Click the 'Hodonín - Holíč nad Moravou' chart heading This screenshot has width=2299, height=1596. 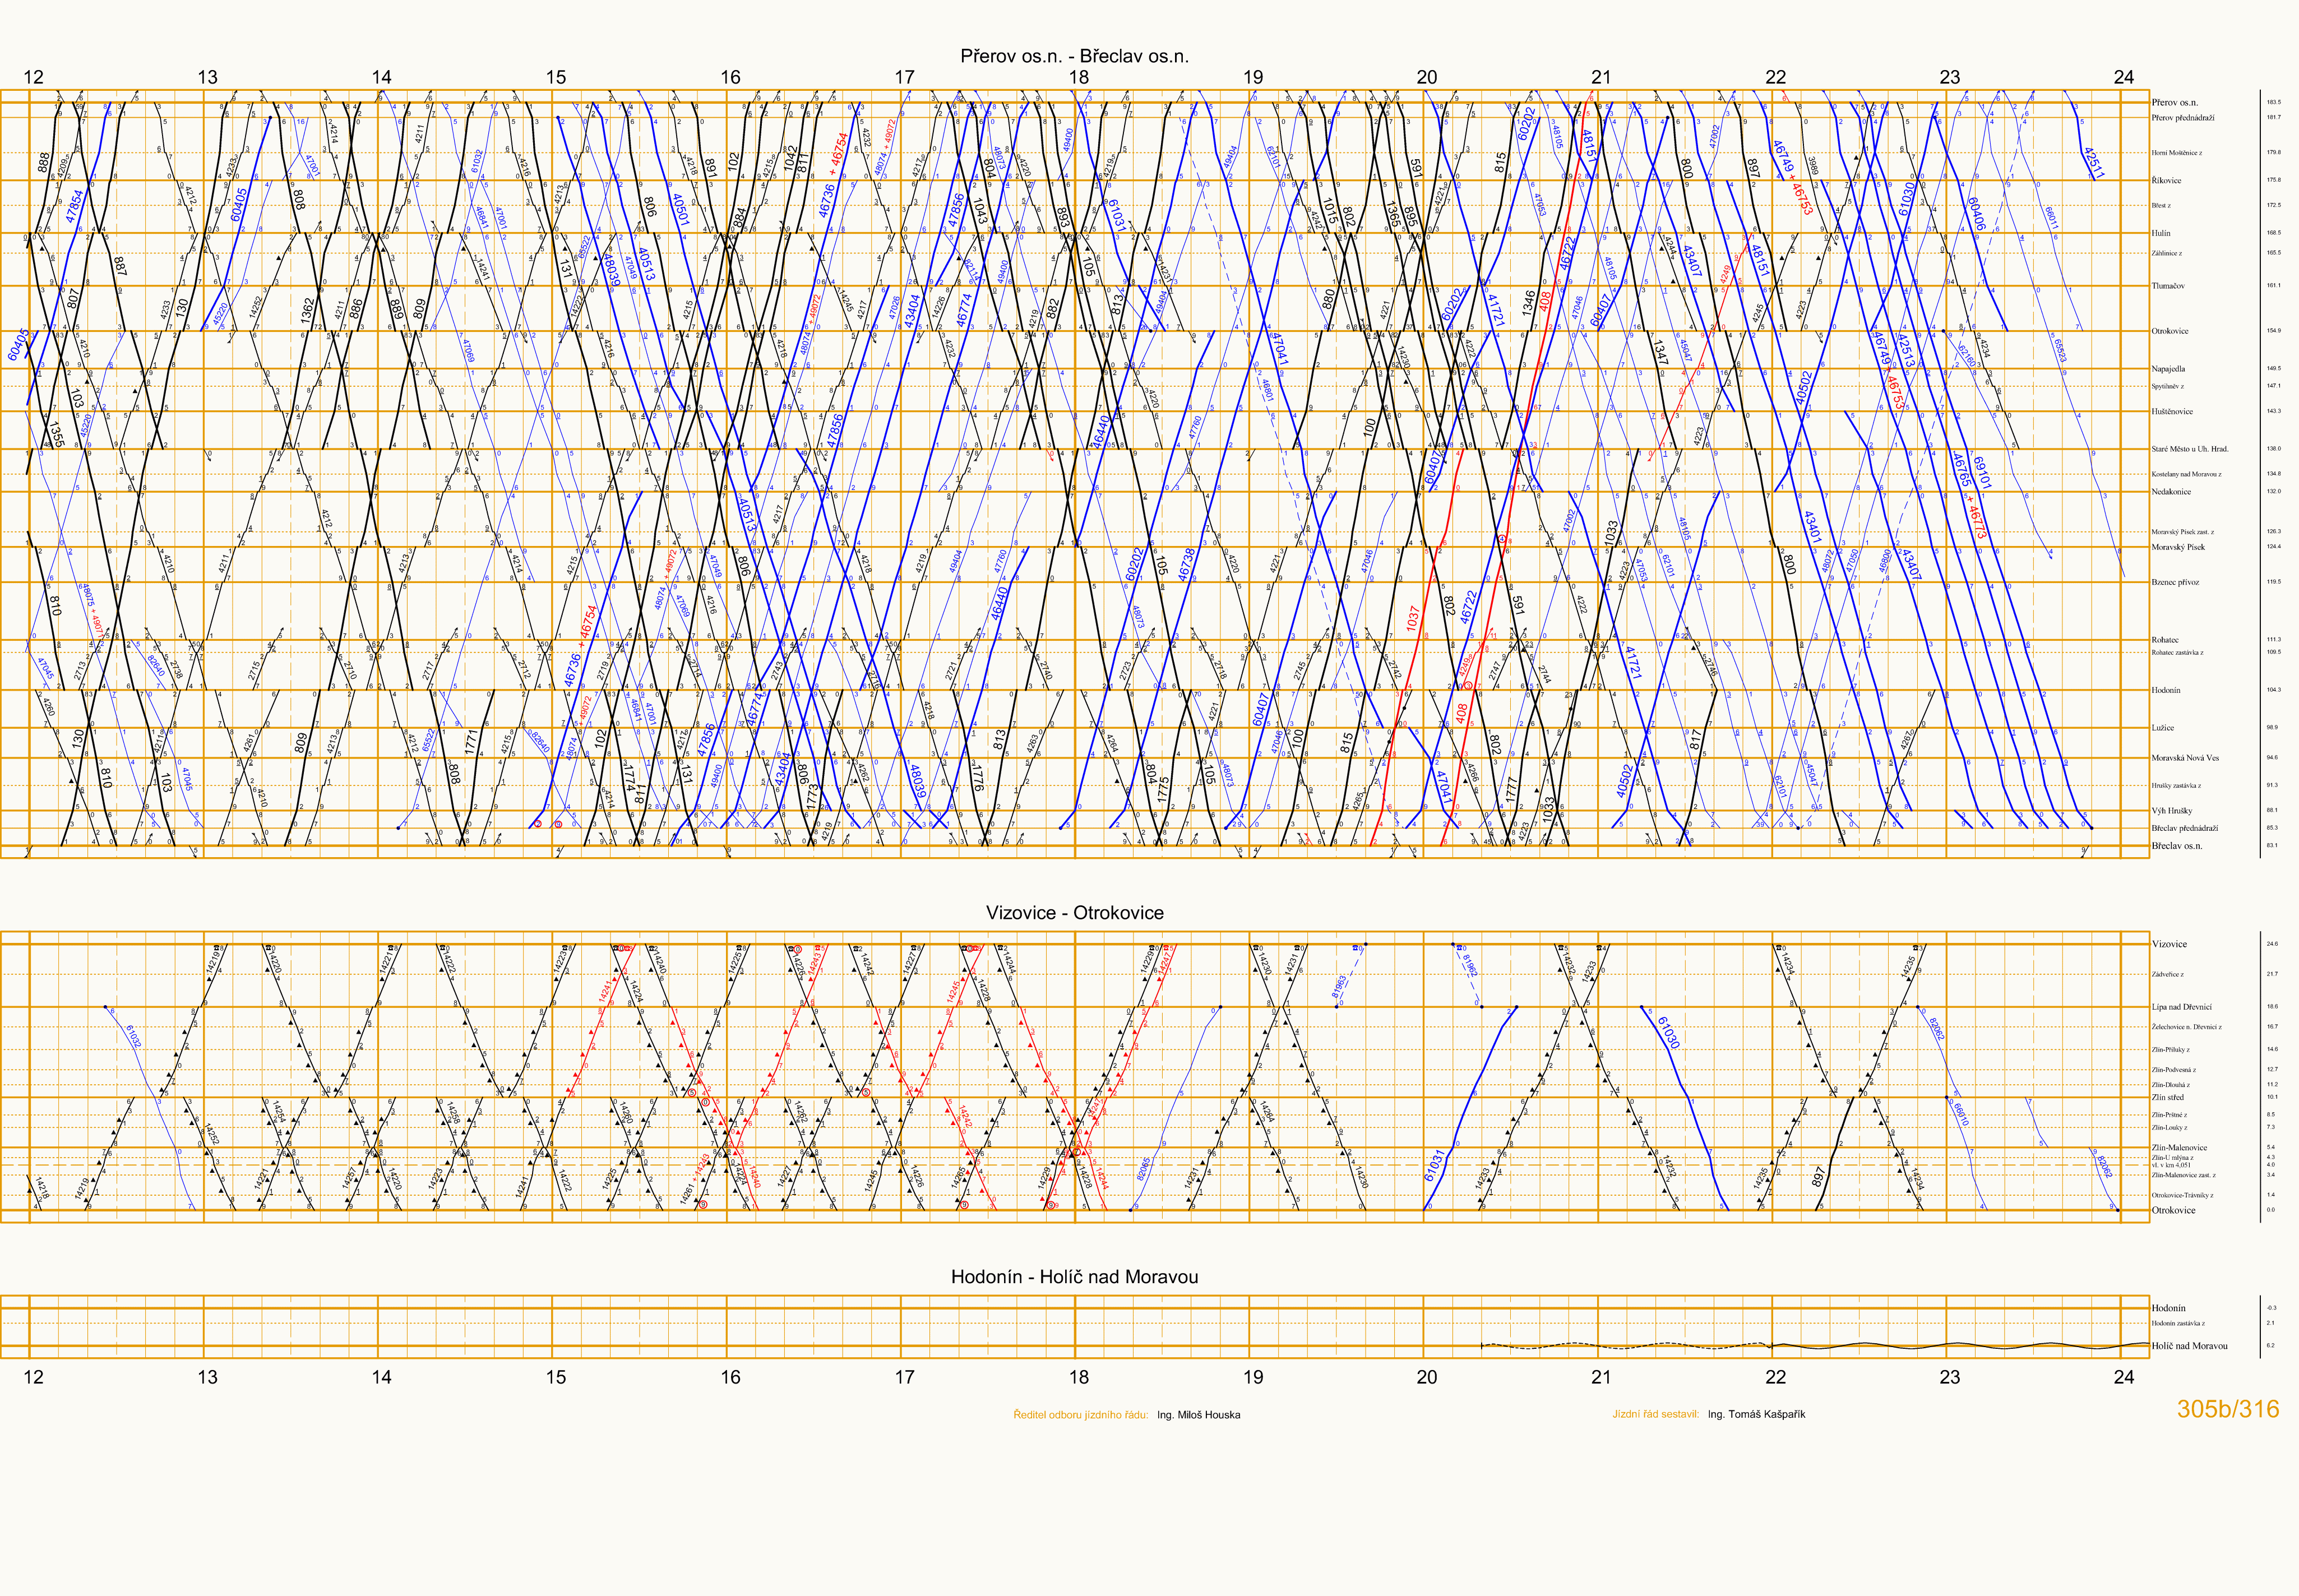pyautogui.click(x=1074, y=1276)
